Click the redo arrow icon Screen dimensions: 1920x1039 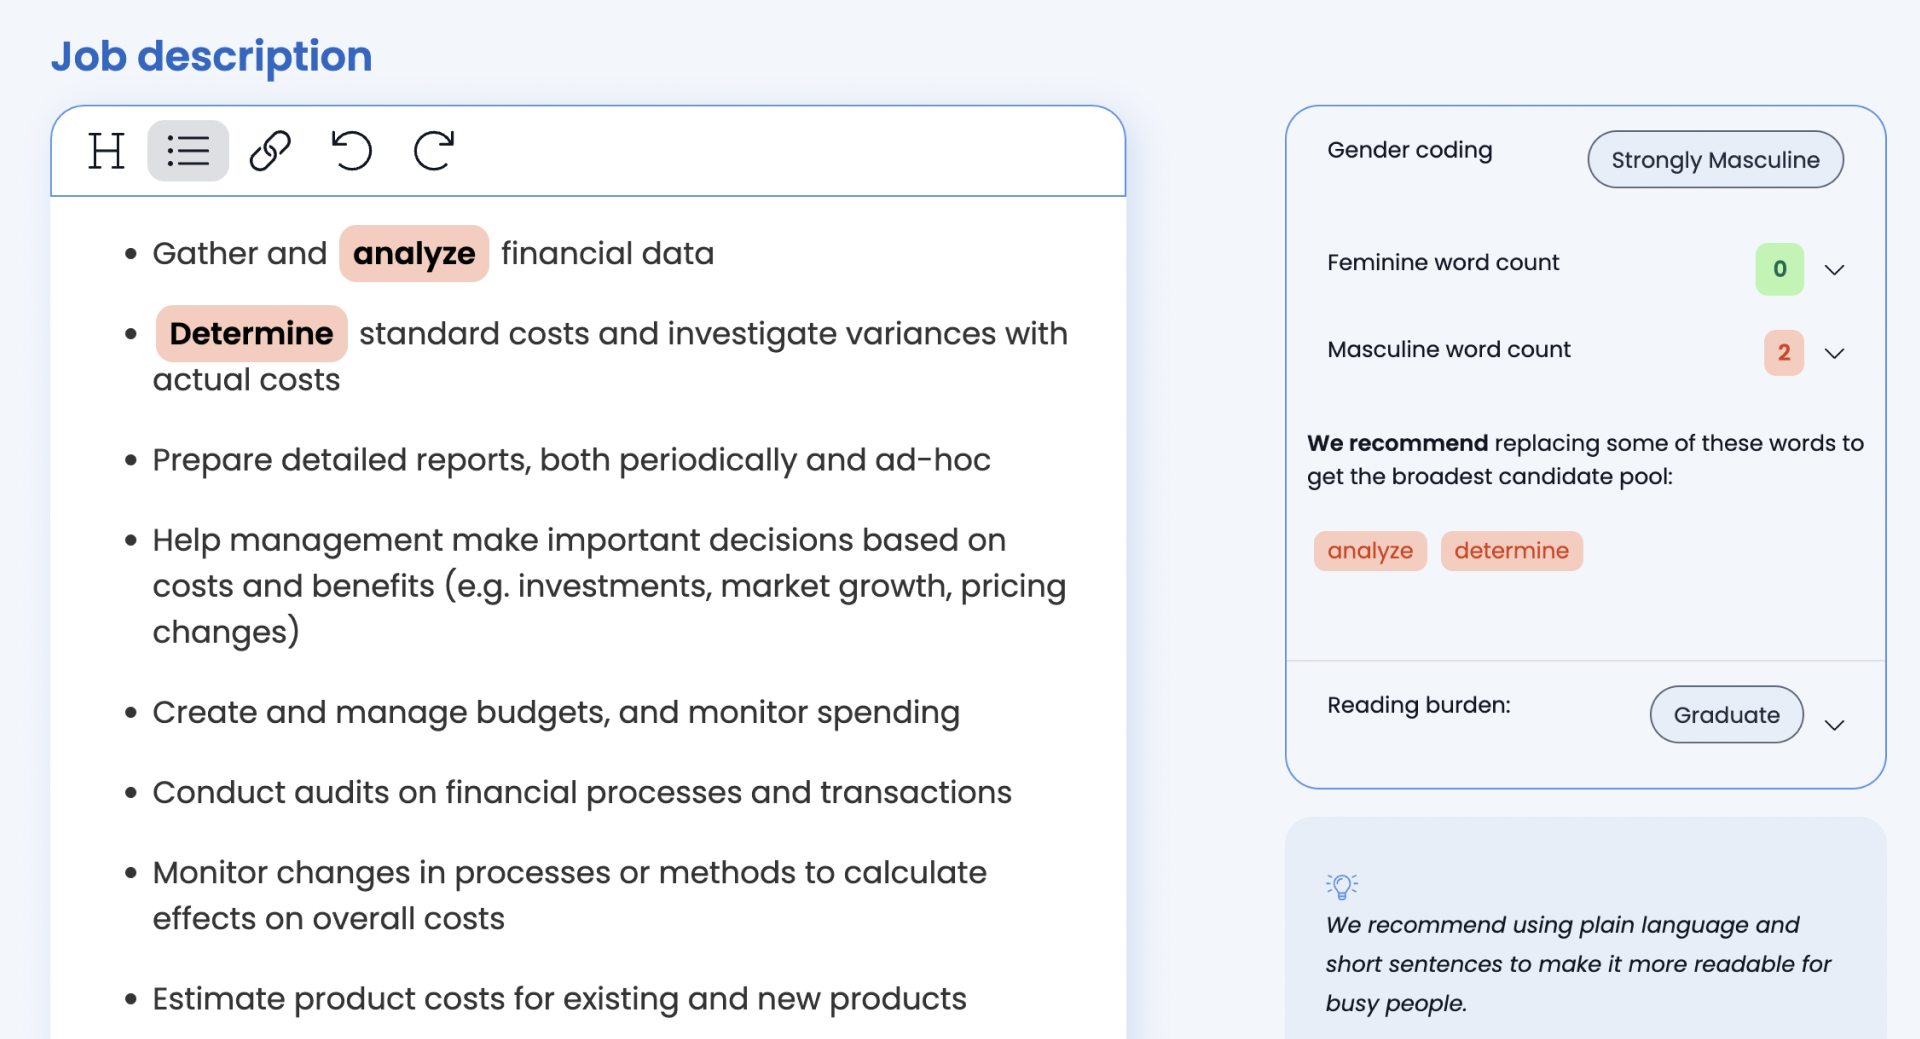point(434,151)
